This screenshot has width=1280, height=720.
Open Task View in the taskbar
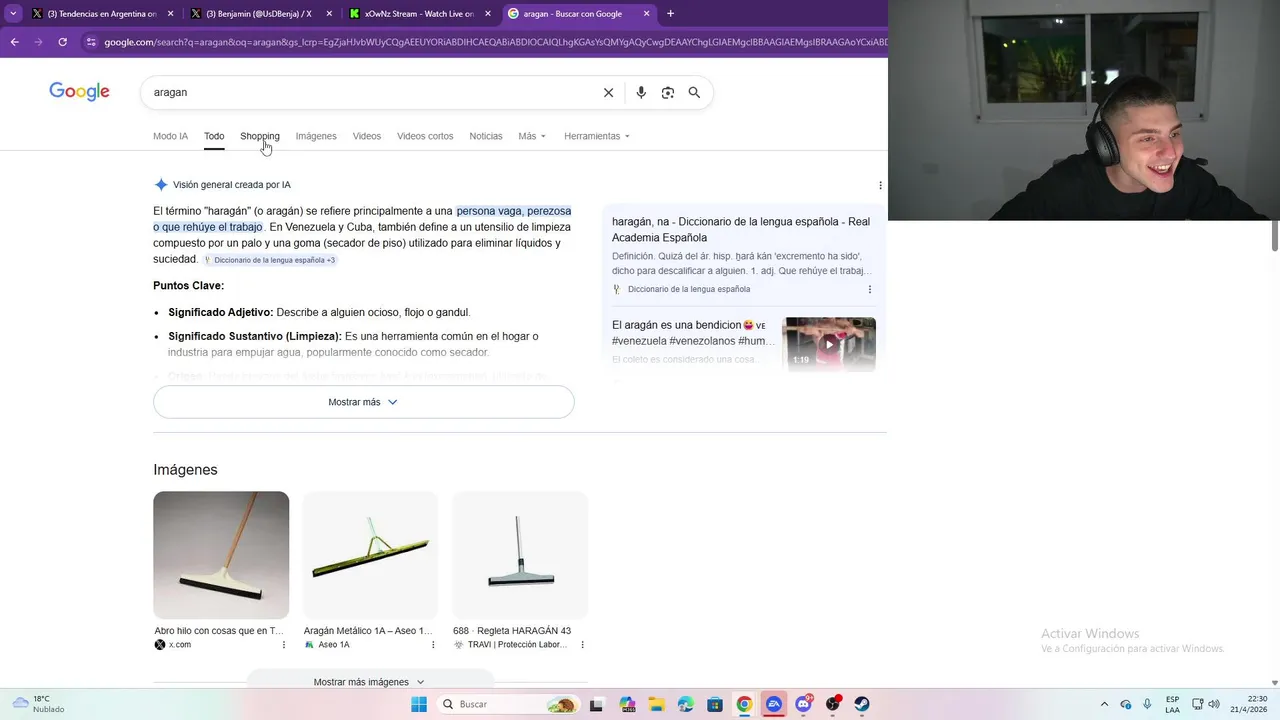[597, 704]
